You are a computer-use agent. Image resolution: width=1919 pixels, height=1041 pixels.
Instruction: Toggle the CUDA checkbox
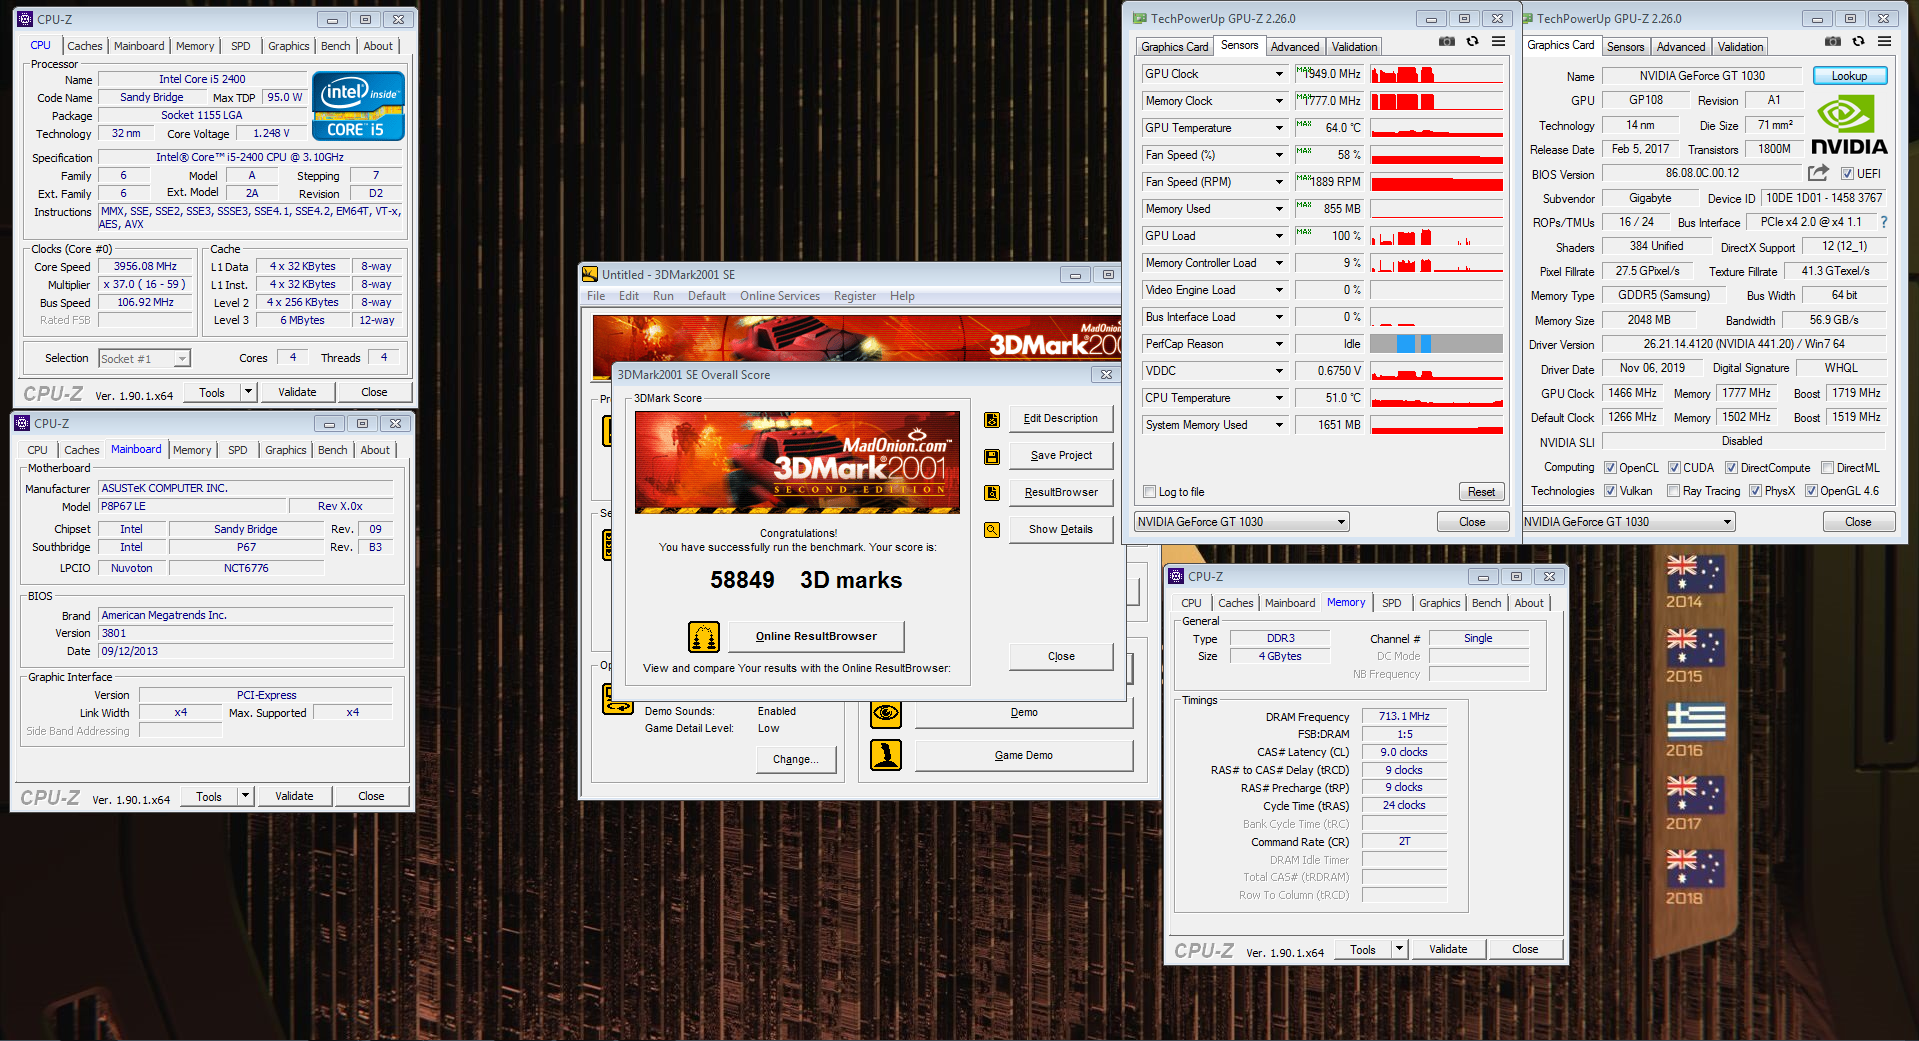[x=1674, y=468]
